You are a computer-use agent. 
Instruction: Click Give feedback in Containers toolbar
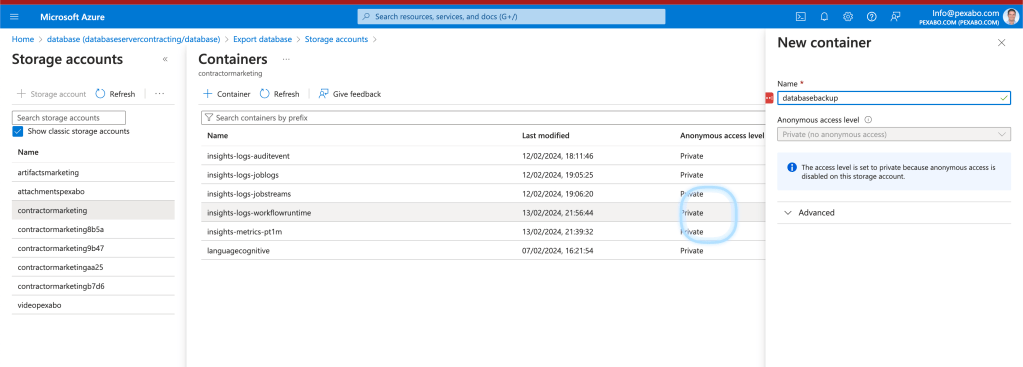(x=349, y=94)
